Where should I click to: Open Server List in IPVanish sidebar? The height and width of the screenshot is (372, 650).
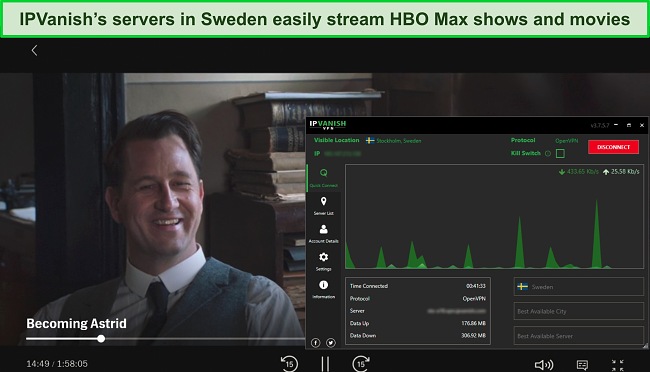(323, 206)
